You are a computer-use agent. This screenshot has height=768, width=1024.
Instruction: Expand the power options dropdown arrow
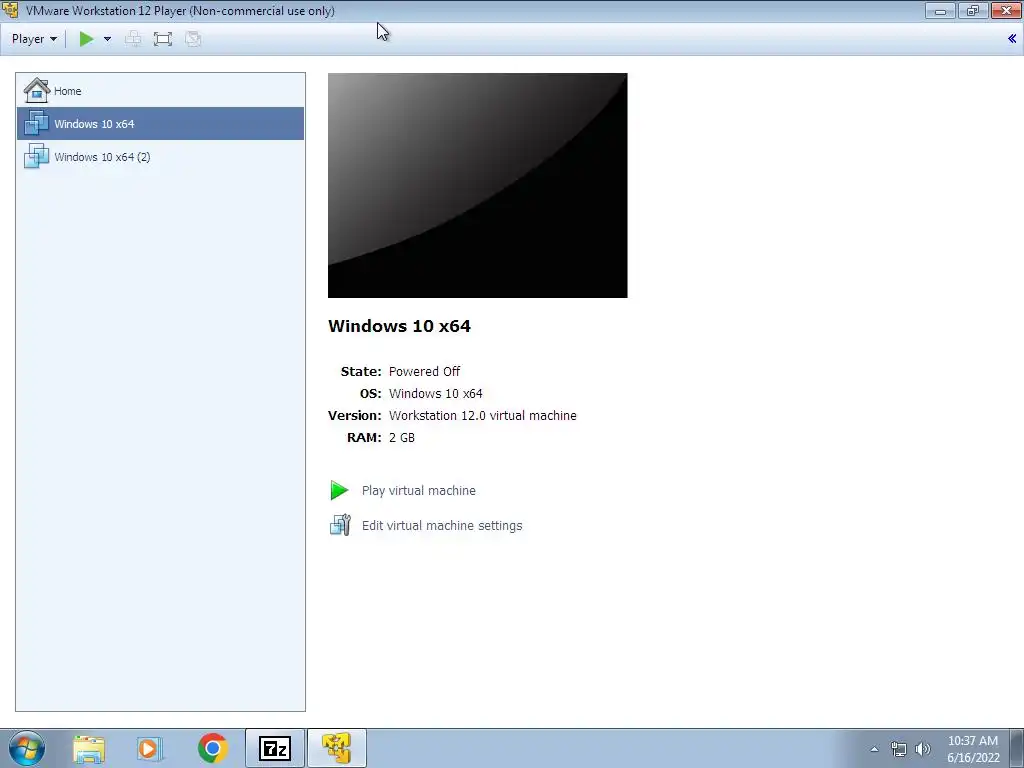pyautogui.click(x=108, y=39)
